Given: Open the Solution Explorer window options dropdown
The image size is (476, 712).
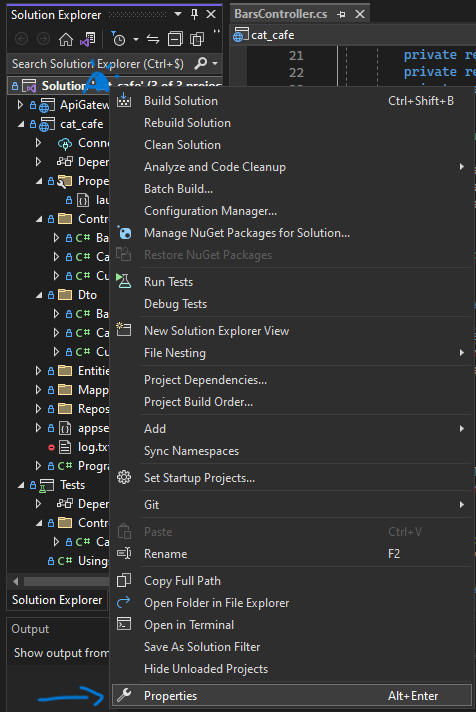Looking at the screenshot, I should (178, 15).
